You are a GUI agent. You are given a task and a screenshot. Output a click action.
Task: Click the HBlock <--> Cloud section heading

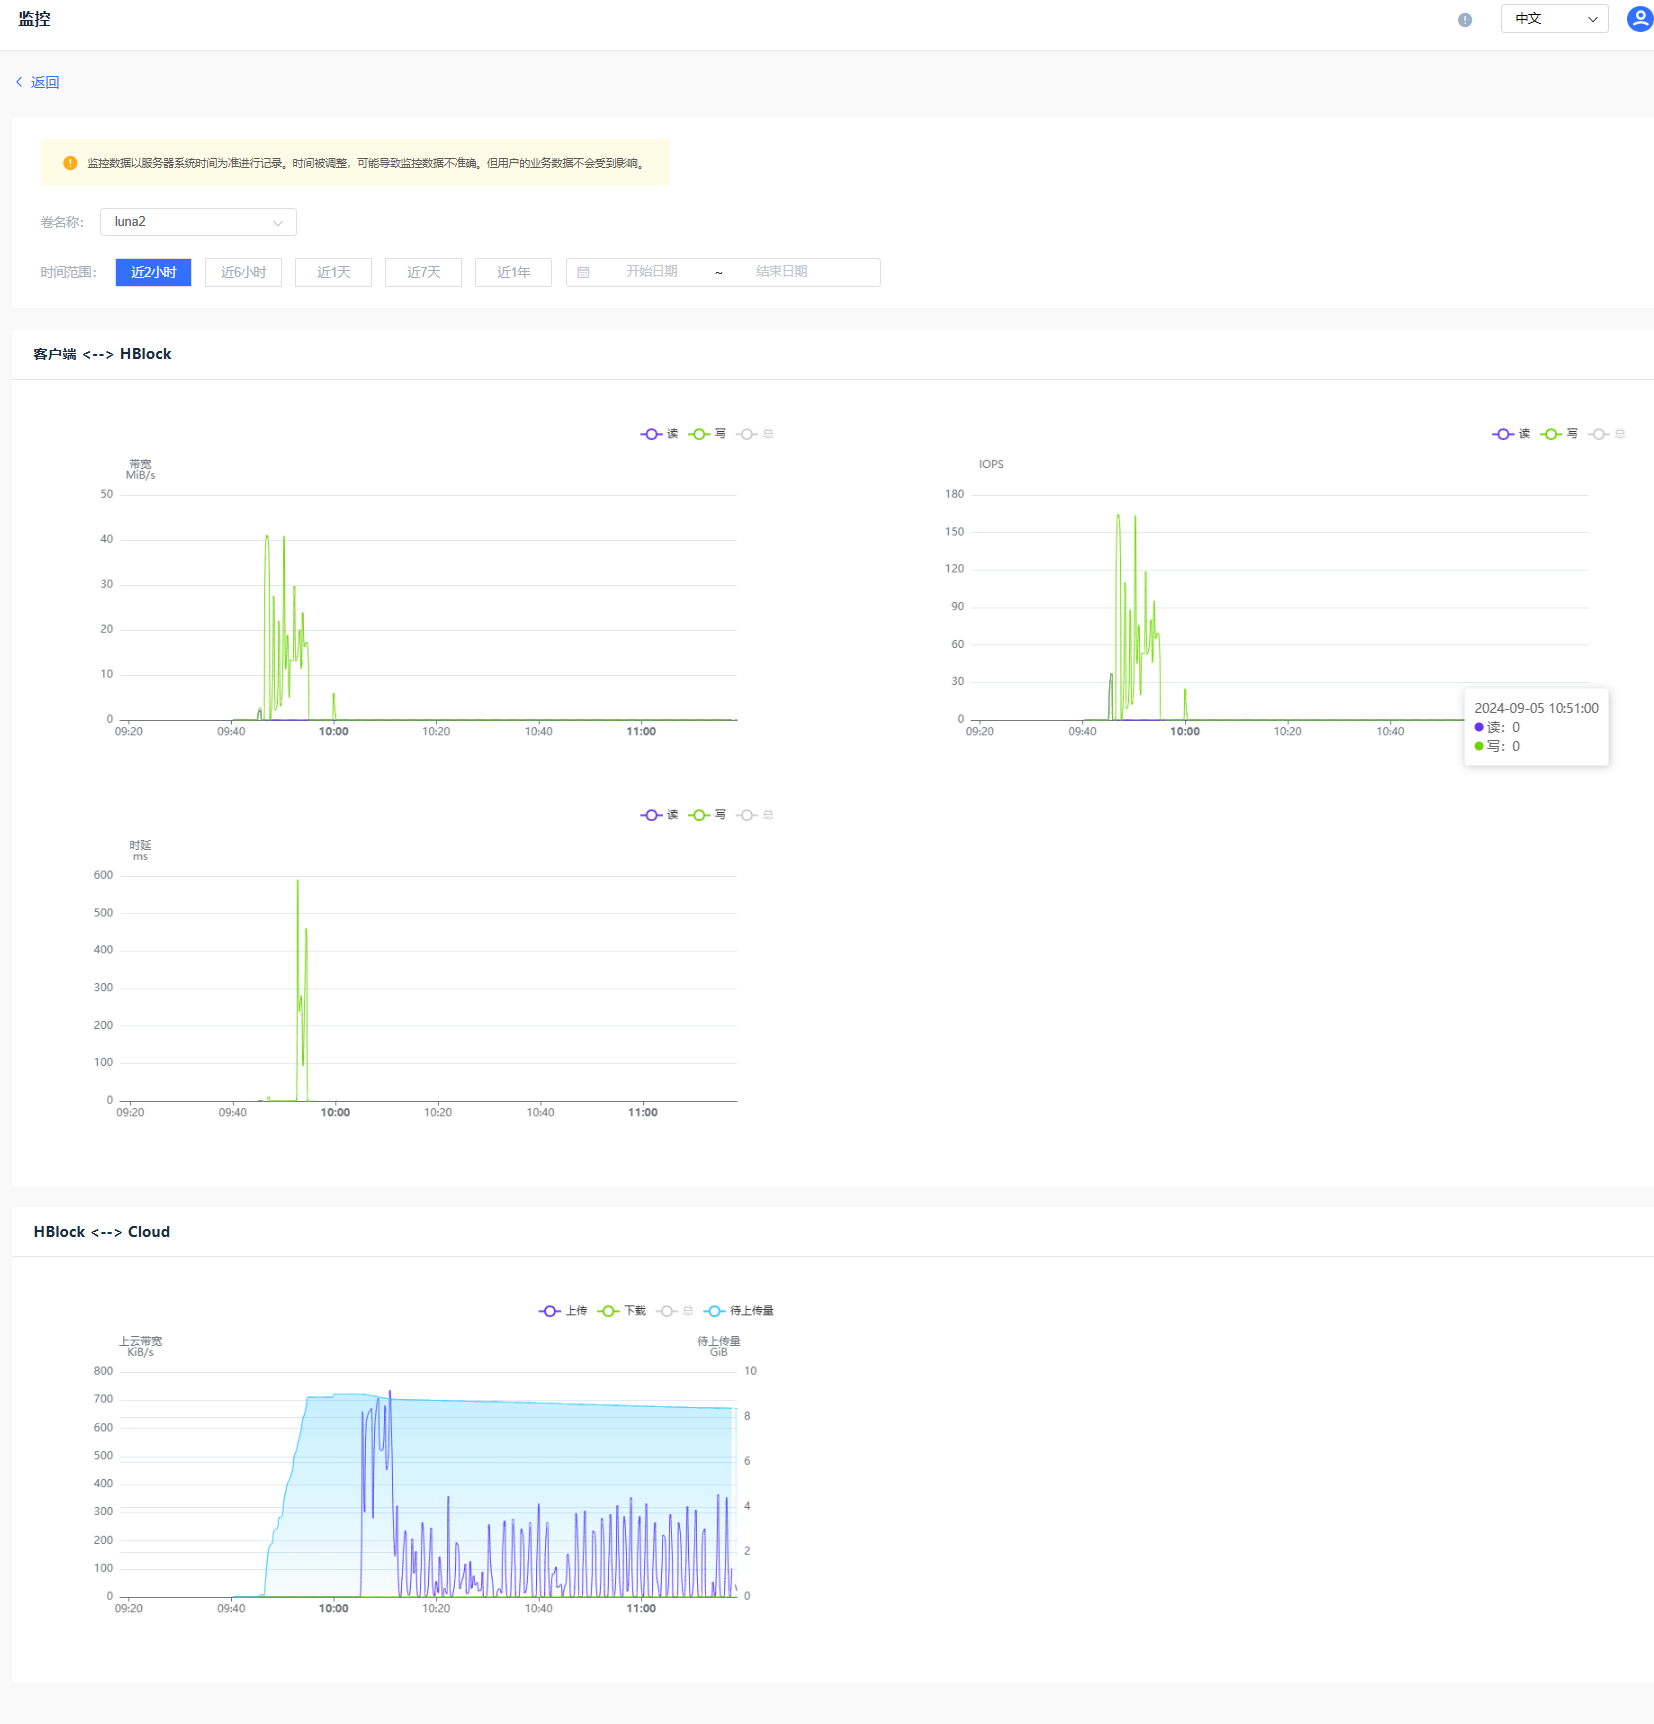tap(102, 1232)
